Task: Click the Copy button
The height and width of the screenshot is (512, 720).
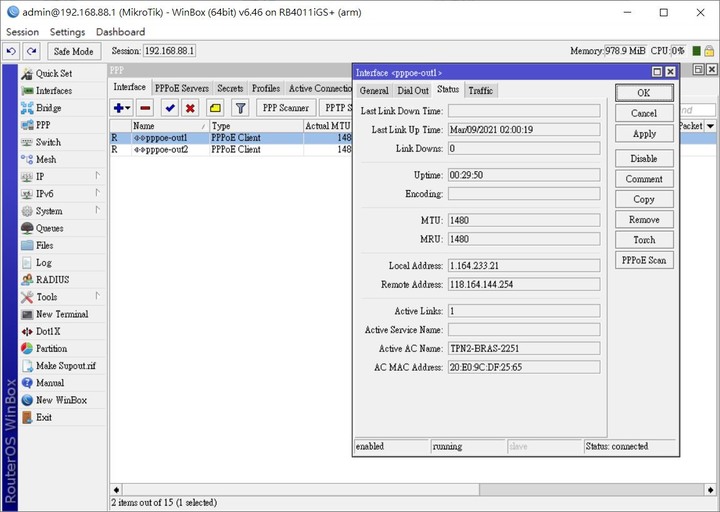Action: (x=644, y=199)
